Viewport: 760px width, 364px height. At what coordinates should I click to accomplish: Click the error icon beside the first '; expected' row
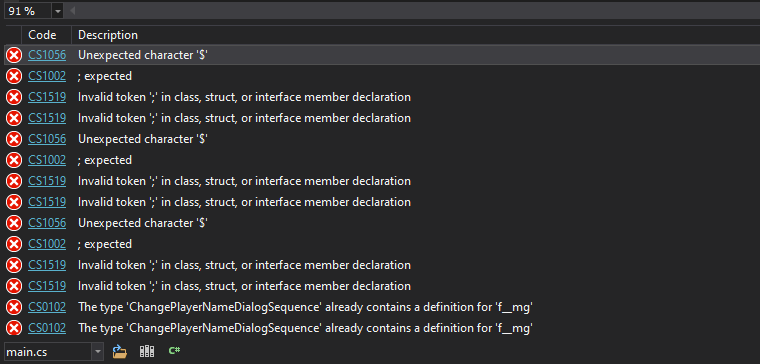tap(14, 76)
